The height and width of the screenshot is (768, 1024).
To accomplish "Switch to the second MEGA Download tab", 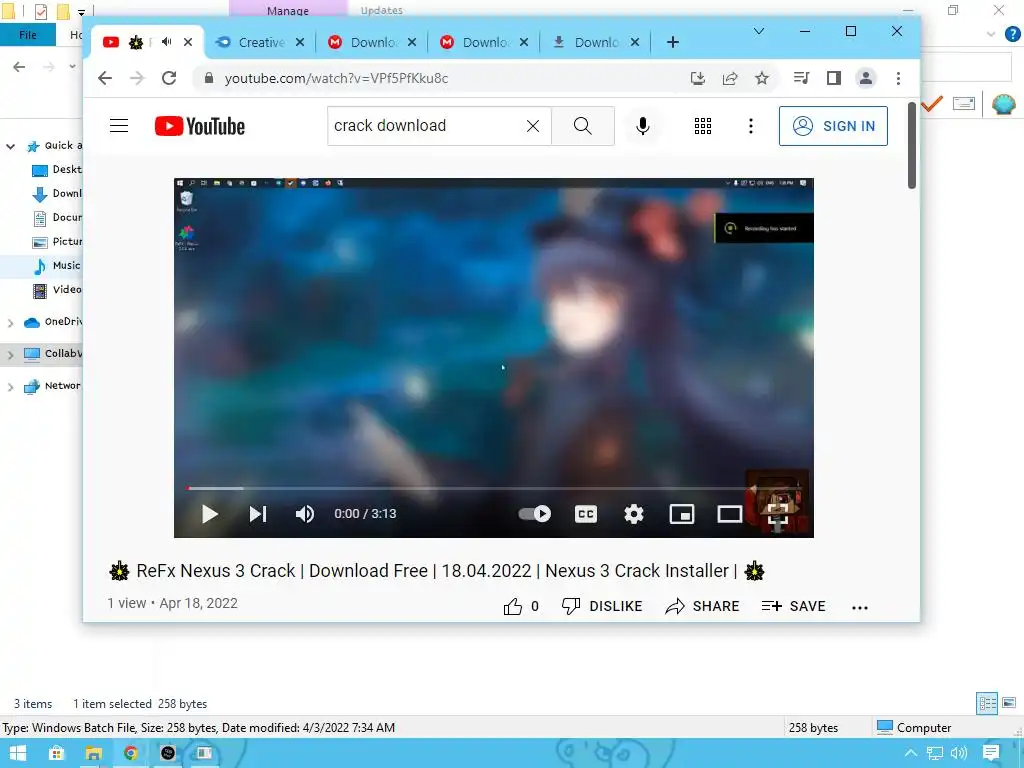I will point(484,42).
